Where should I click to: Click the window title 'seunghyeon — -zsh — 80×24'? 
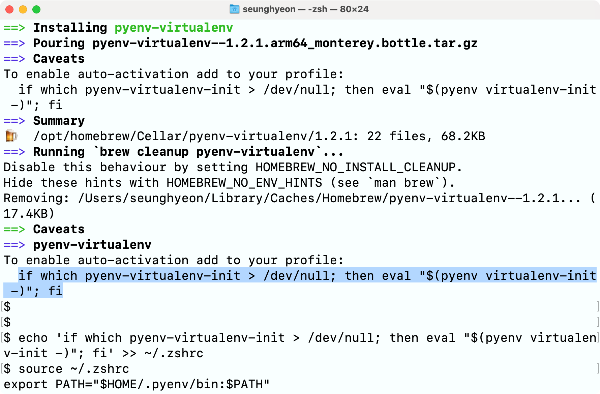[x=305, y=9]
